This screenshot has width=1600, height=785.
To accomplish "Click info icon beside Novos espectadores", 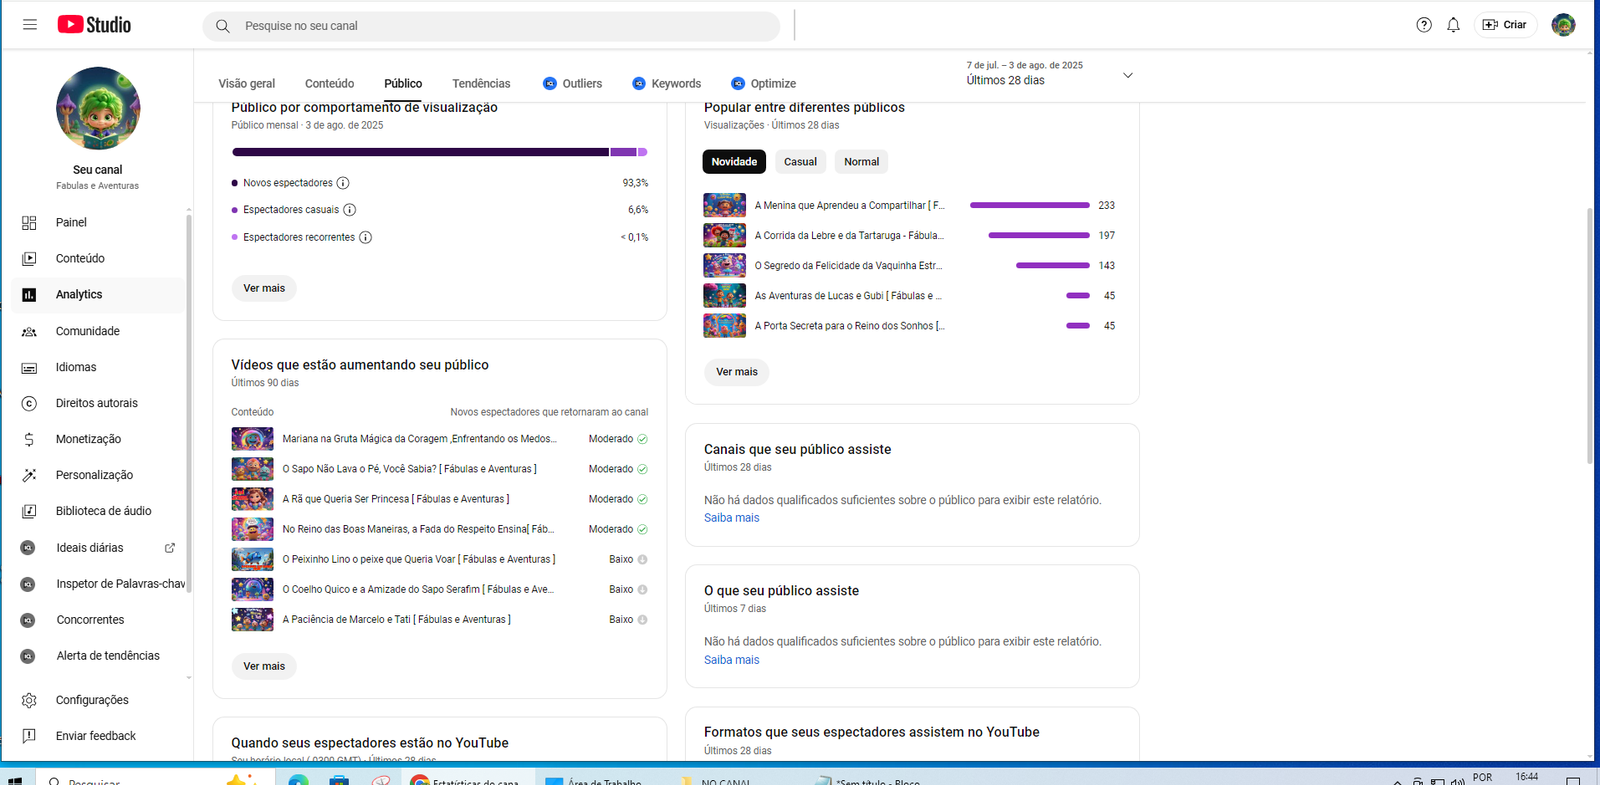I will point(343,183).
